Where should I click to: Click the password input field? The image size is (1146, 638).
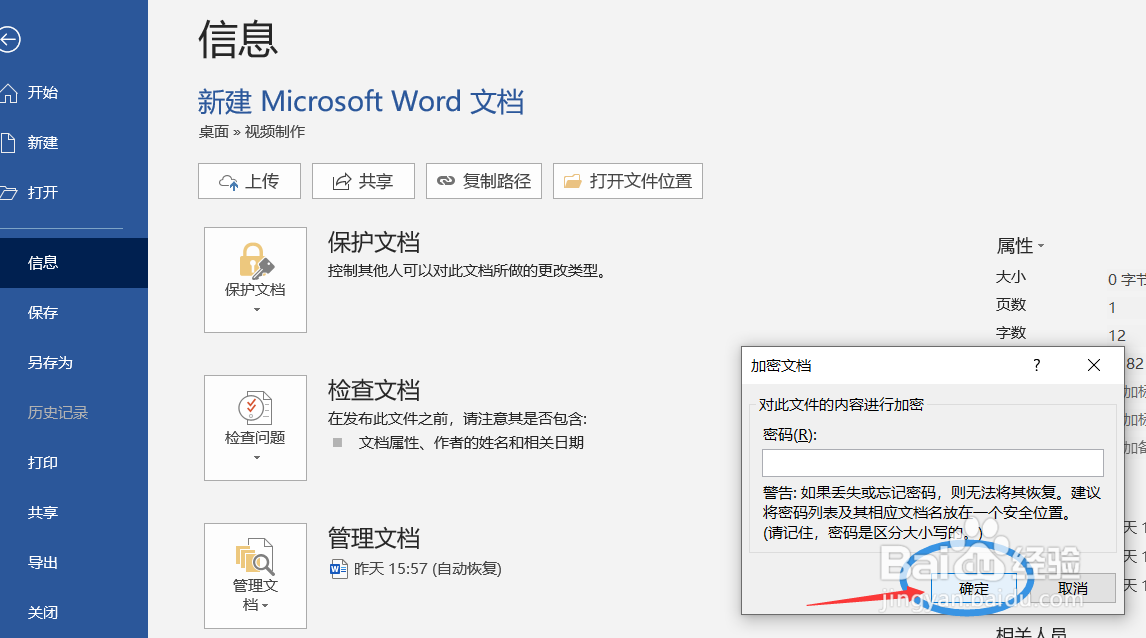tap(933, 463)
